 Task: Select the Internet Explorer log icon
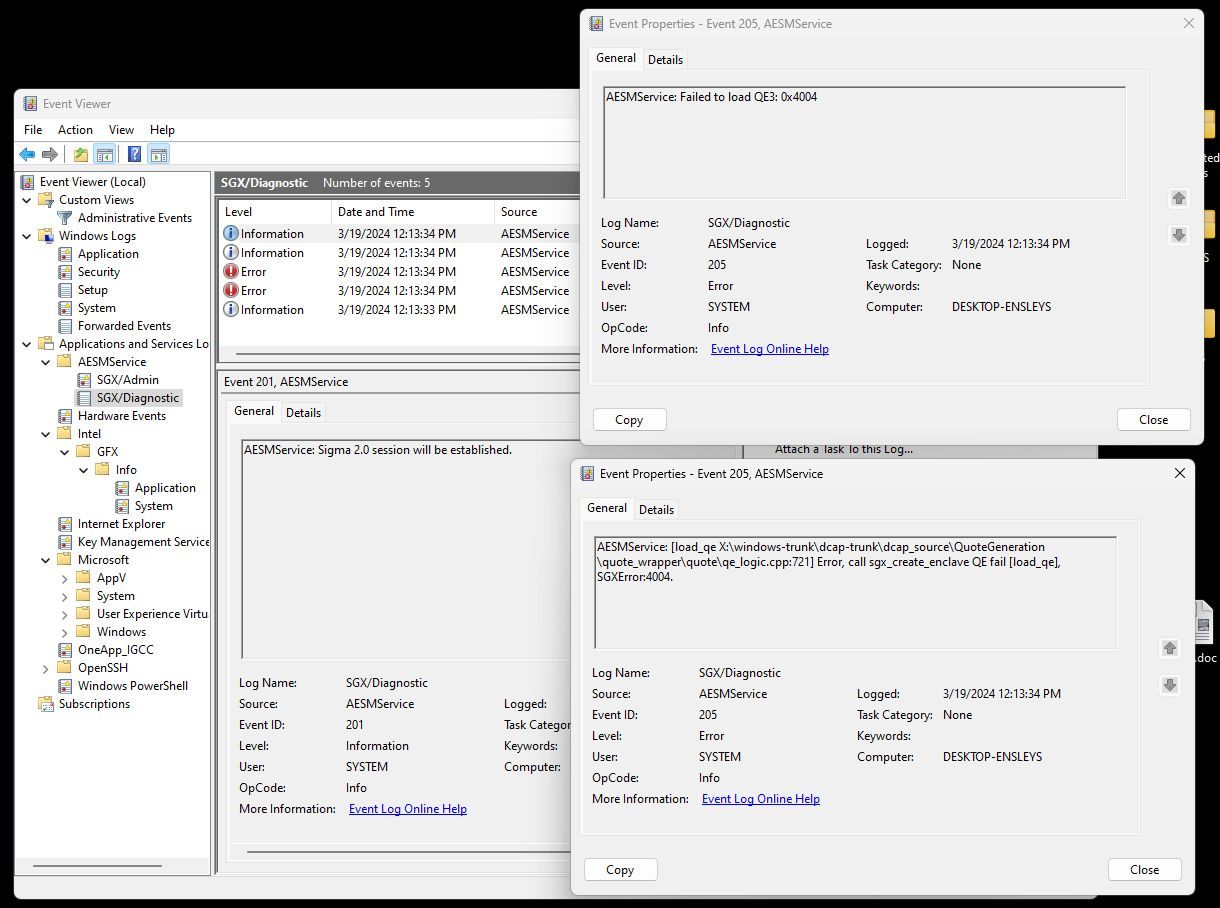pyautogui.click(x=65, y=524)
